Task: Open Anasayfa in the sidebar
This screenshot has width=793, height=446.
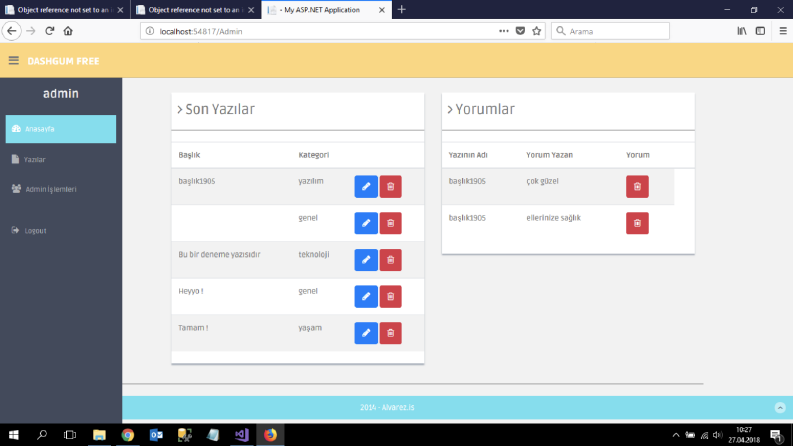Action: (x=61, y=129)
